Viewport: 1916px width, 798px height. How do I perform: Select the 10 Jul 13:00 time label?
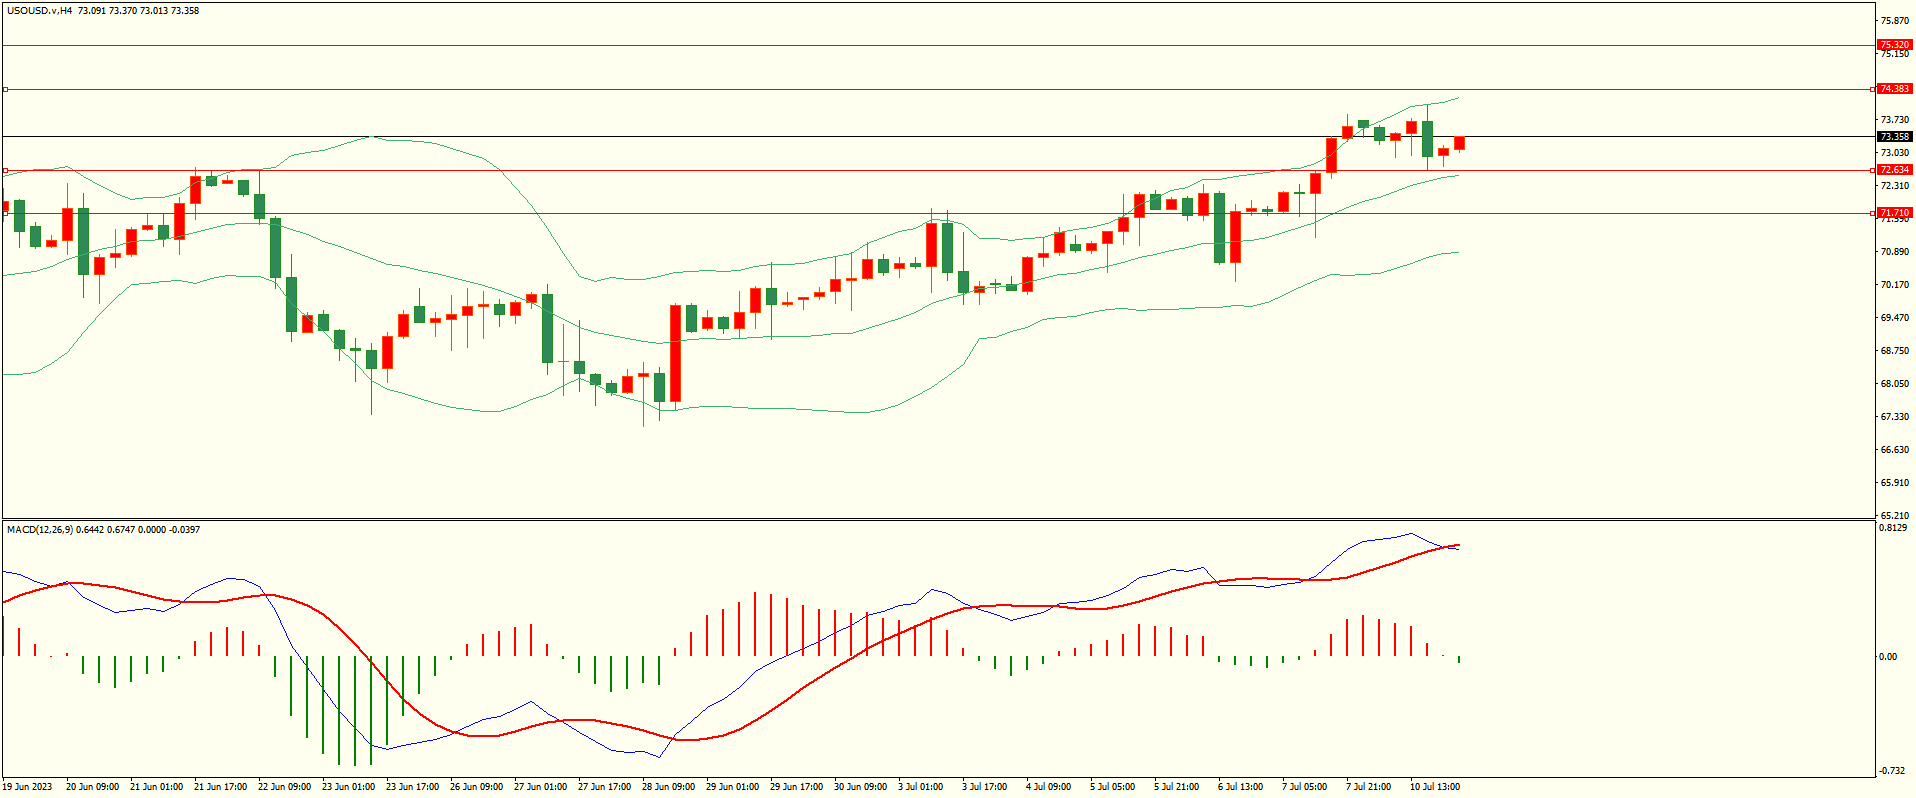1434,787
